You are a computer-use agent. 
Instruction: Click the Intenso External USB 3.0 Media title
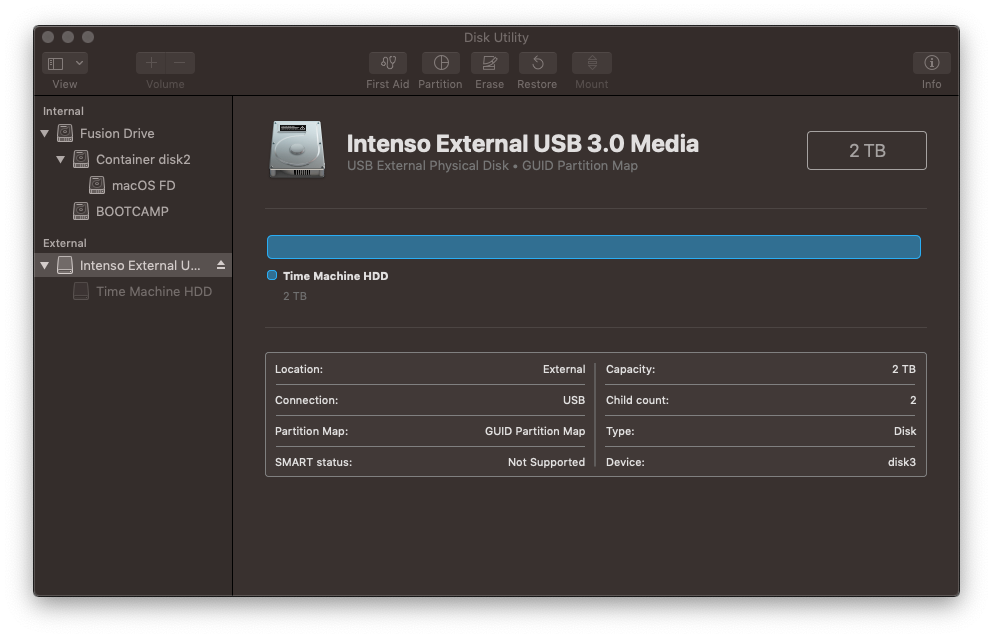pos(522,144)
